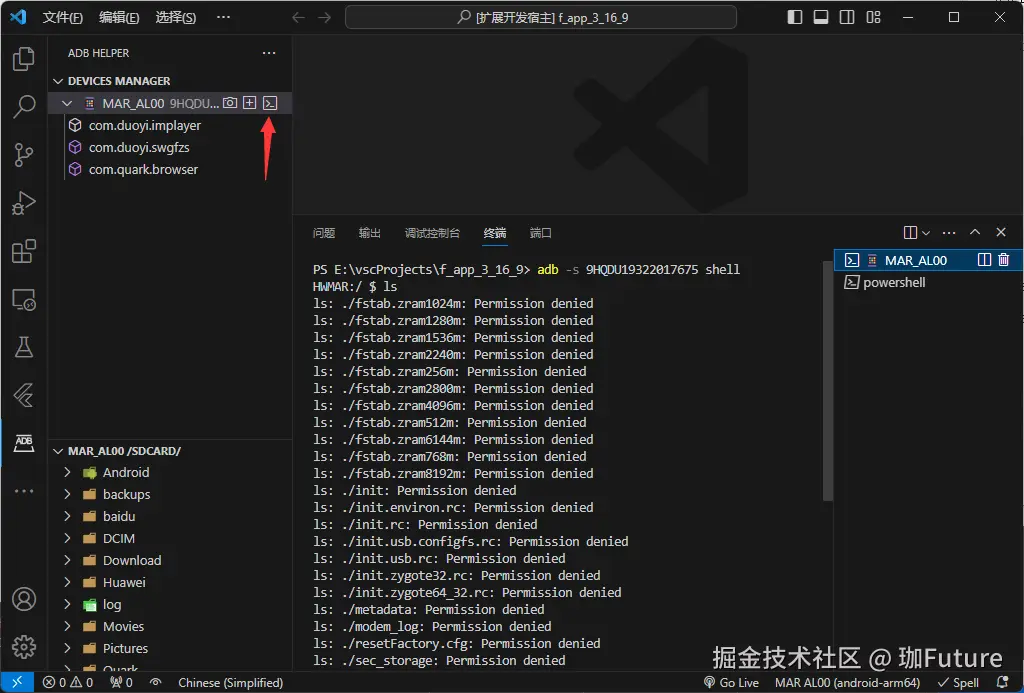Click the plus icon on the MAR_AL00 row
The width and height of the screenshot is (1024, 693).
click(250, 103)
